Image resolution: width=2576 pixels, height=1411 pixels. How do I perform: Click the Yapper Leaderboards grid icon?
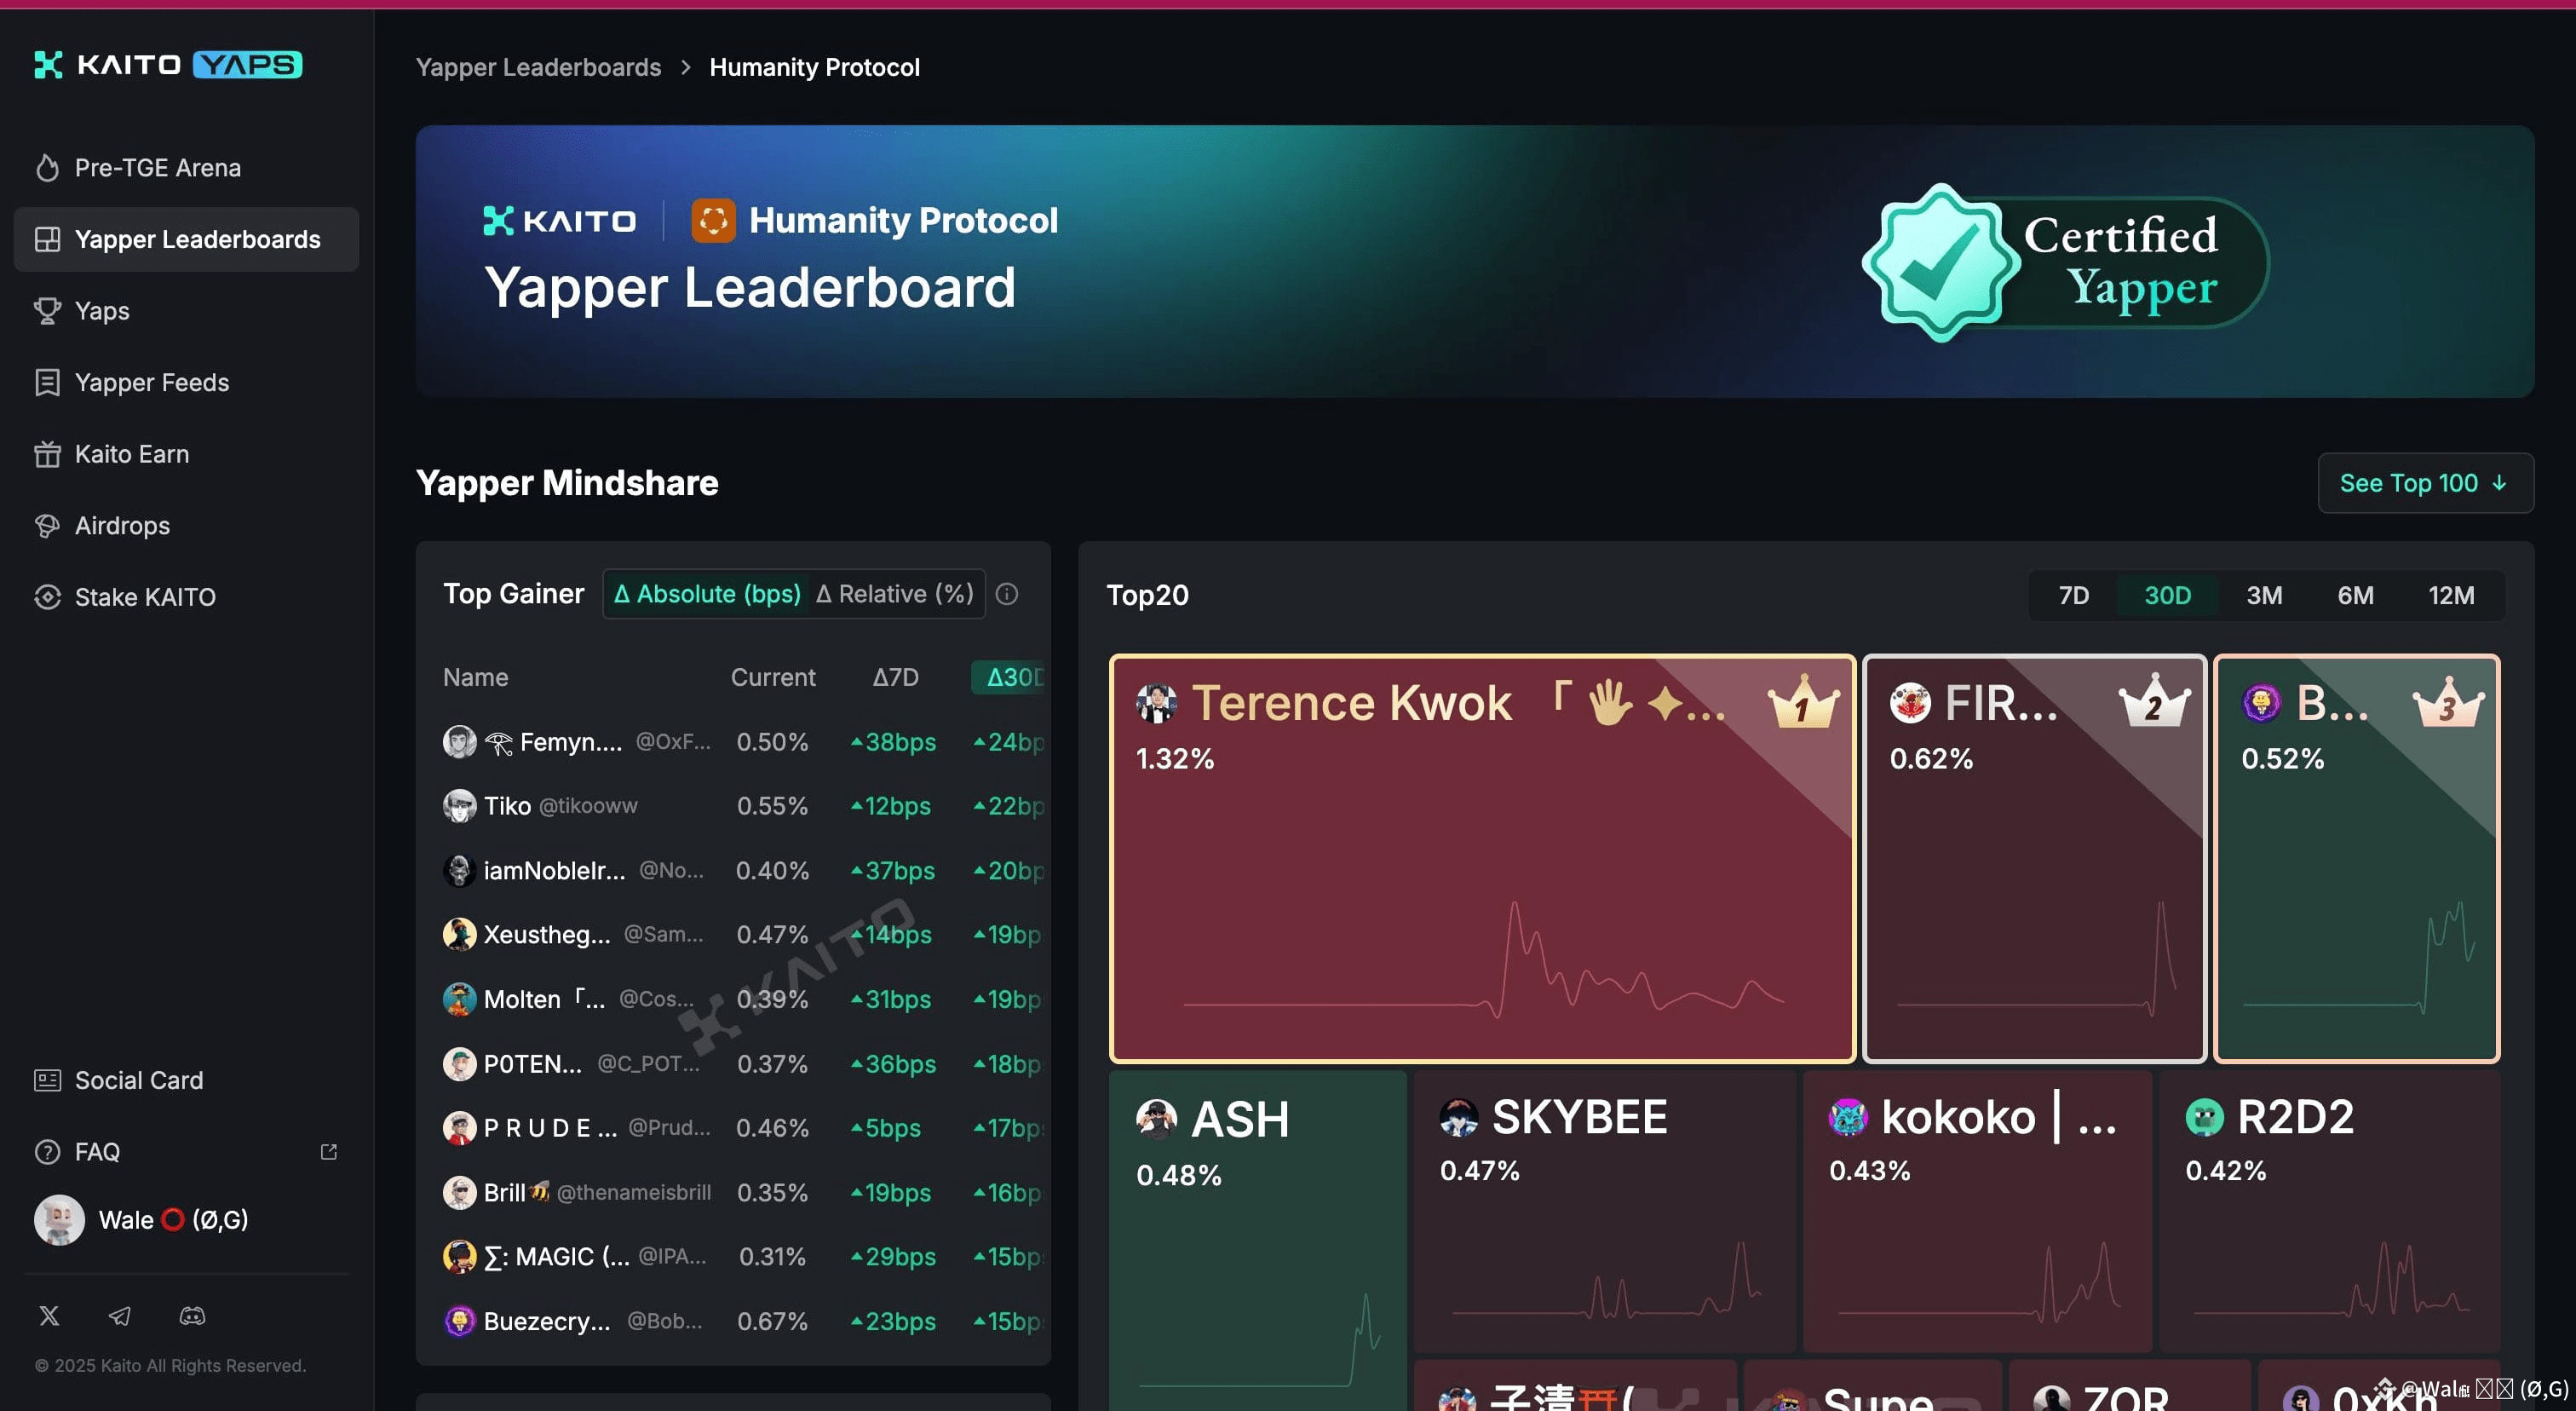(47, 240)
